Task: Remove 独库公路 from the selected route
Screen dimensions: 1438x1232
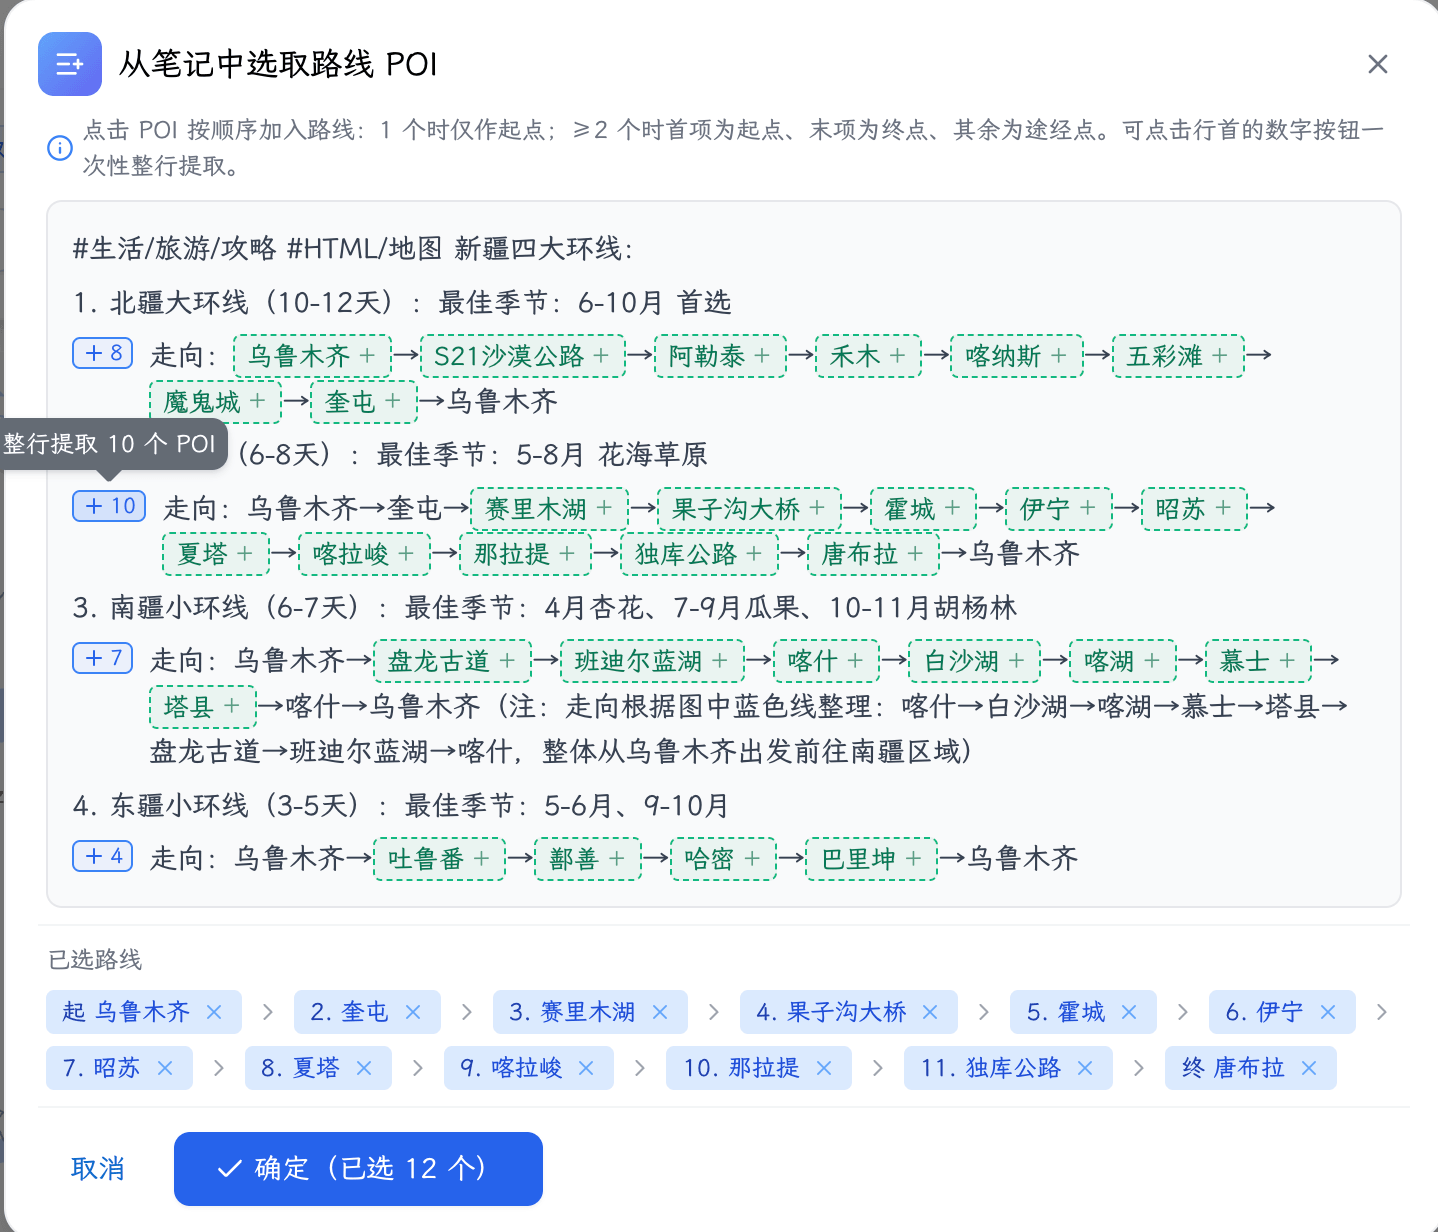Action: pos(1085,1068)
